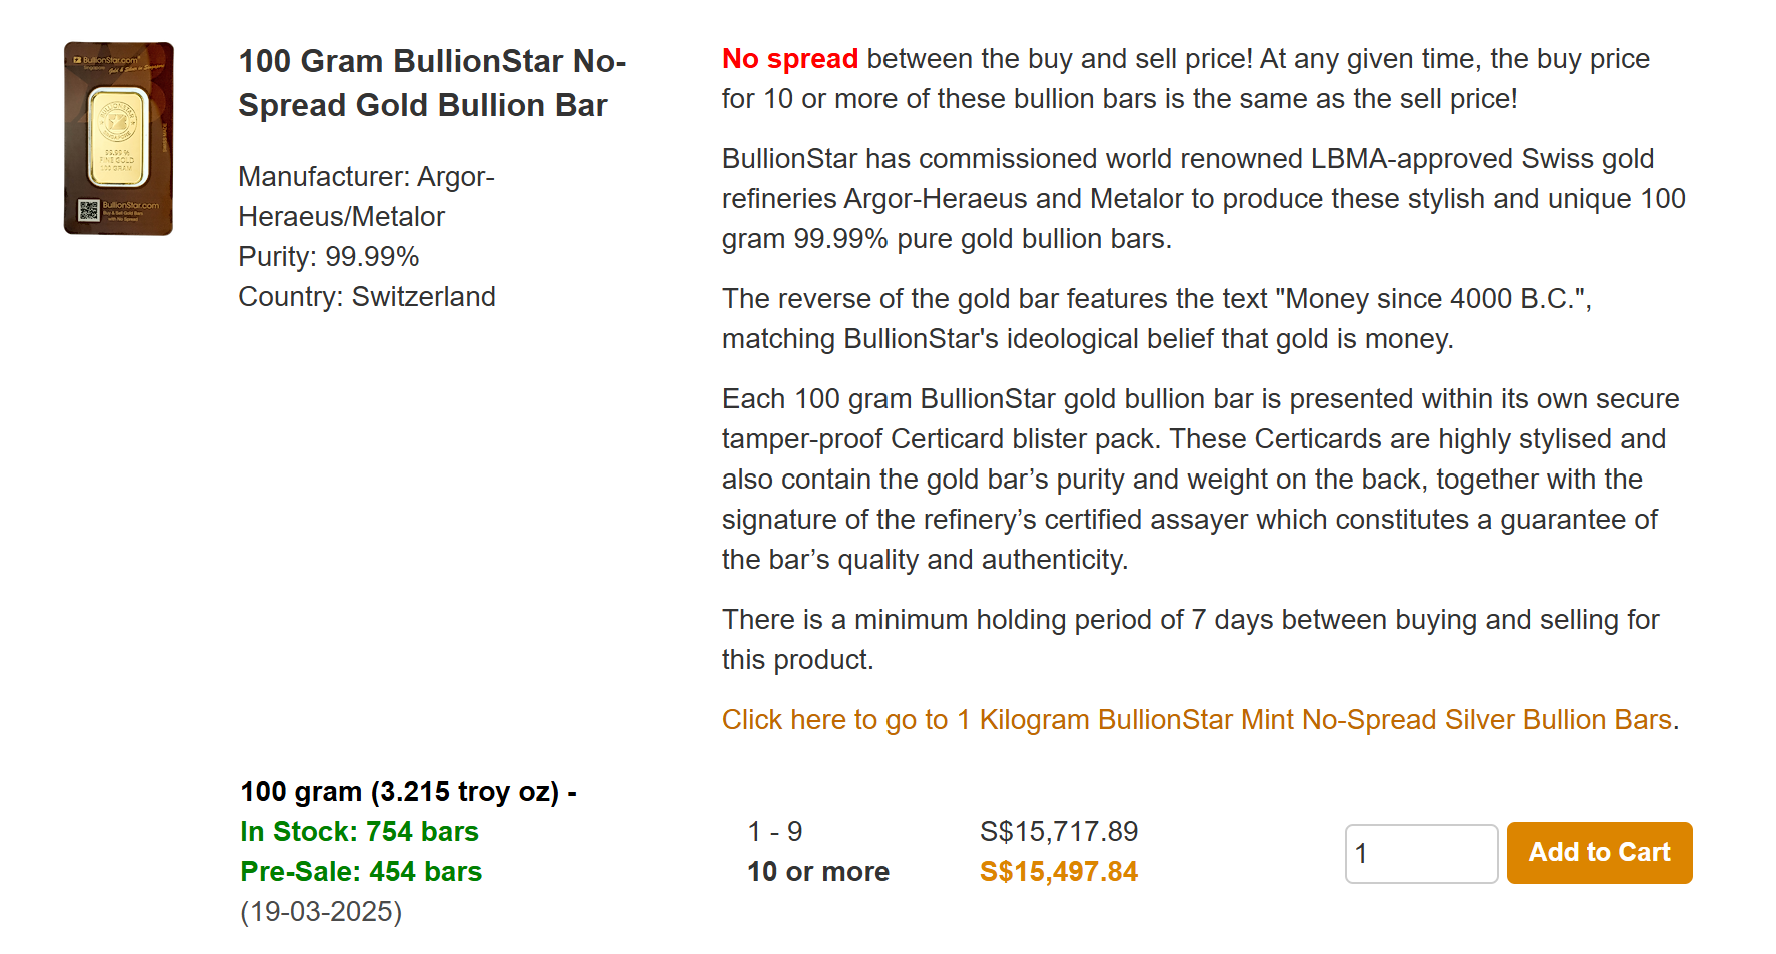1776x954 pixels.
Task: Click the Pre-Sale 454 bars label
Action: 360,872
